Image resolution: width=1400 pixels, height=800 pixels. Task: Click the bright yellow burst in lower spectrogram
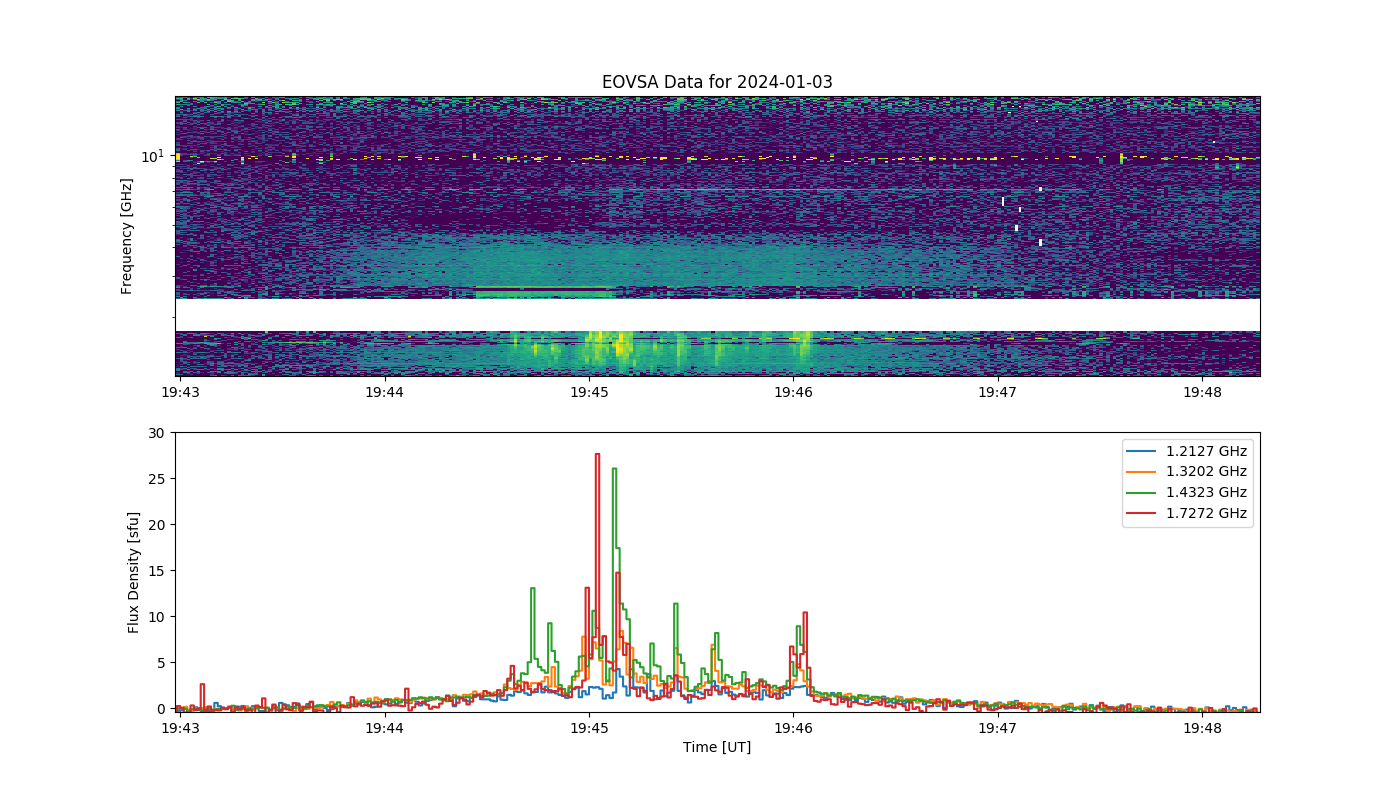(x=621, y=346)
